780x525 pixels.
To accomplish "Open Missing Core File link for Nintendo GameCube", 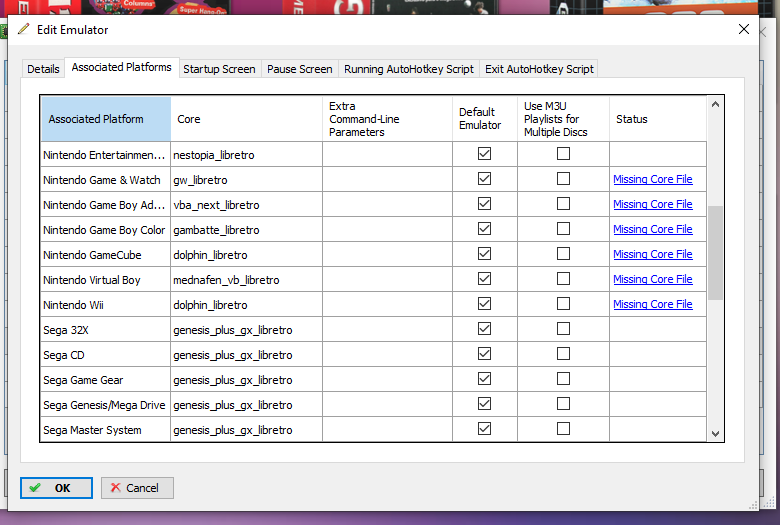I will 653,254.
